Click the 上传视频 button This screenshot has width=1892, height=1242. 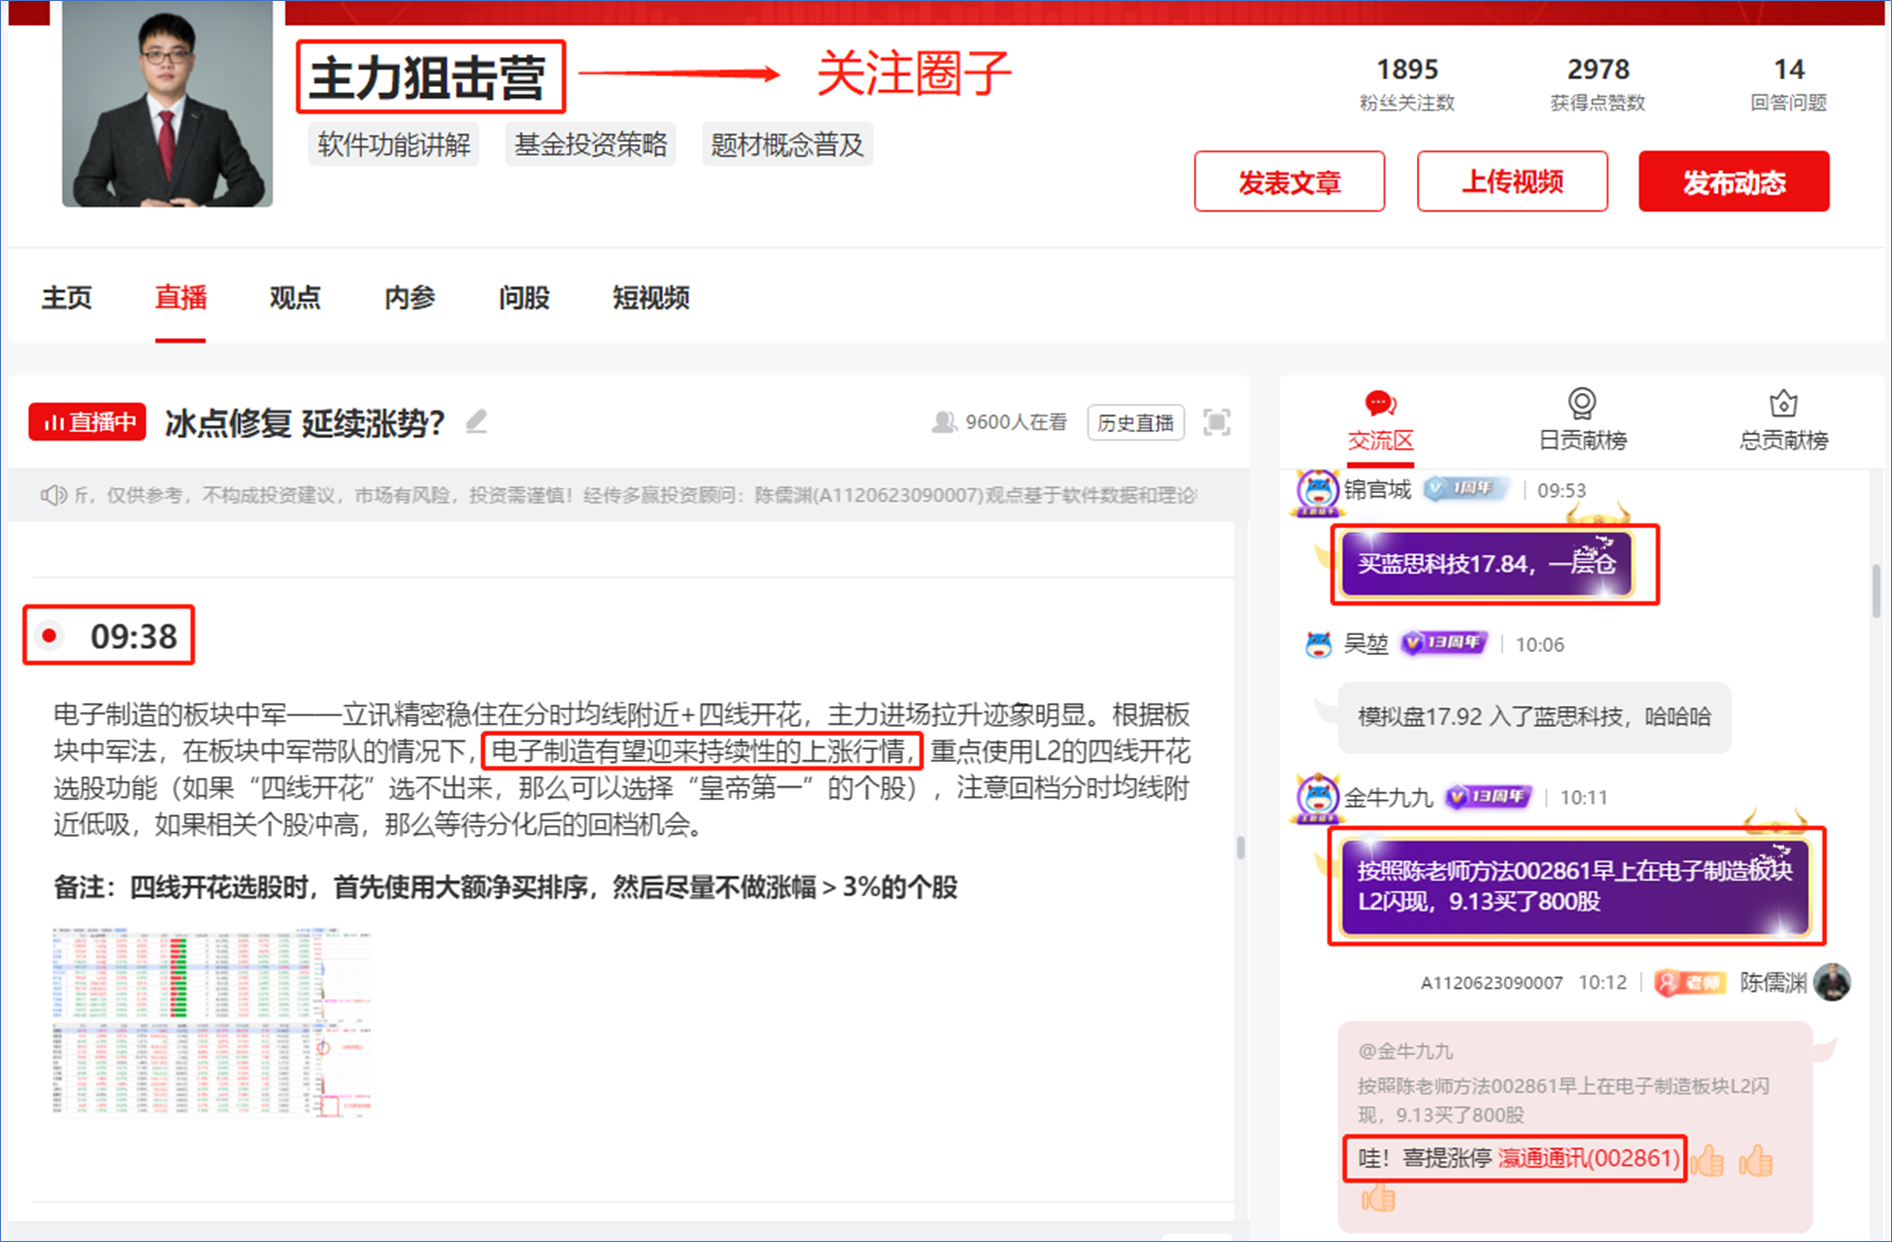(x=1512, y=182)
